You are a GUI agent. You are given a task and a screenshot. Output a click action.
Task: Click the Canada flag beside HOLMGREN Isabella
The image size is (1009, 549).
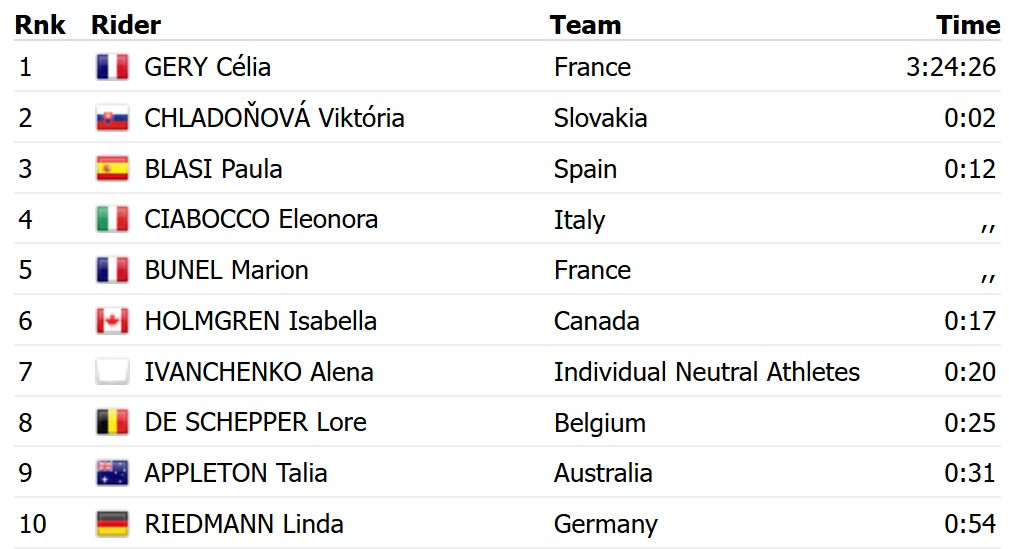pos(112,321)
